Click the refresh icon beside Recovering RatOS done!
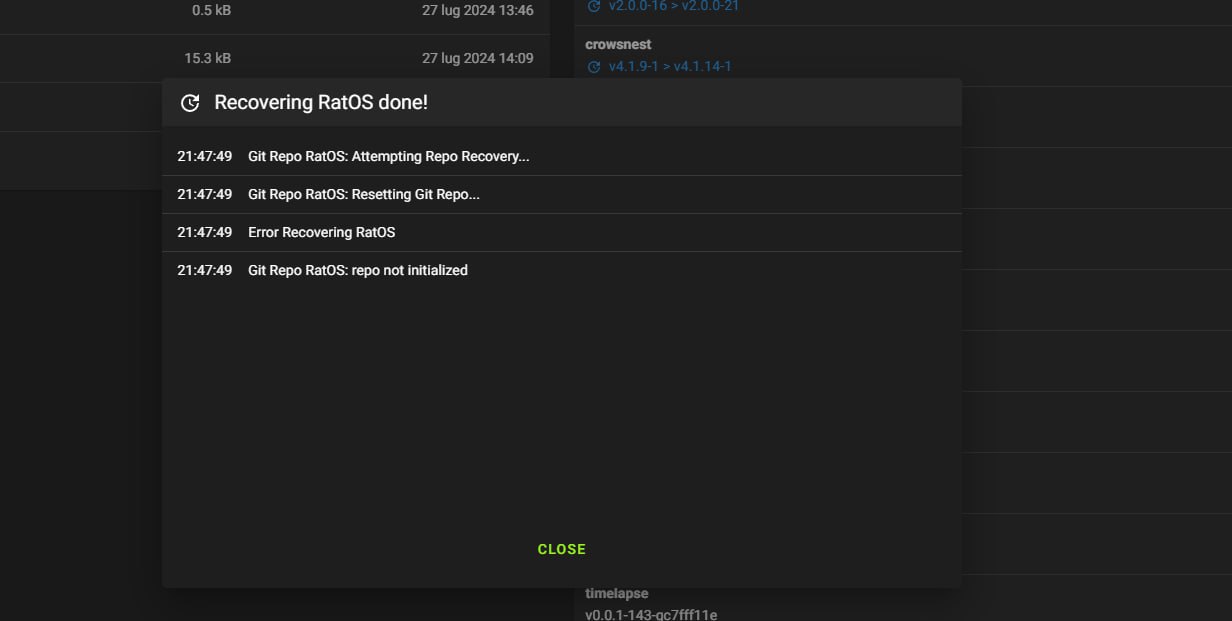This screenshot has width=1232, height=621. click(x=190, y=103)
